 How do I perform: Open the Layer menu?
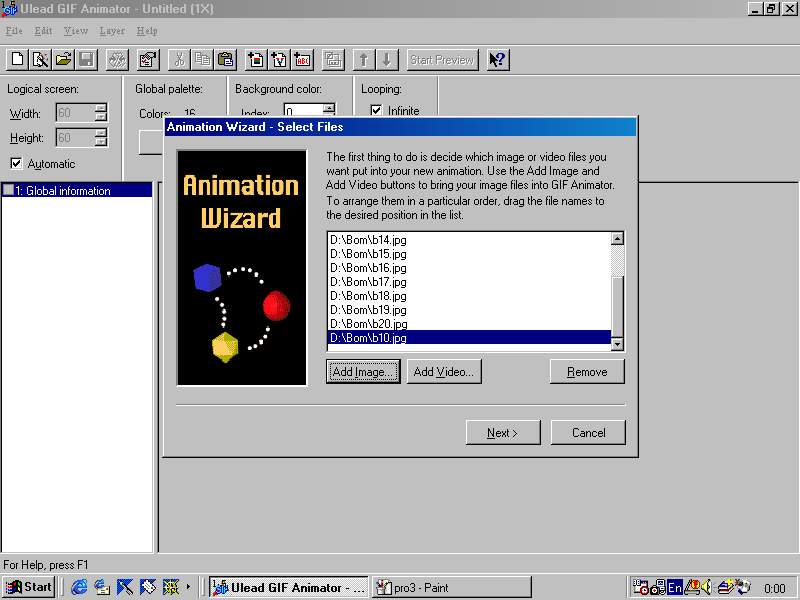112,31
